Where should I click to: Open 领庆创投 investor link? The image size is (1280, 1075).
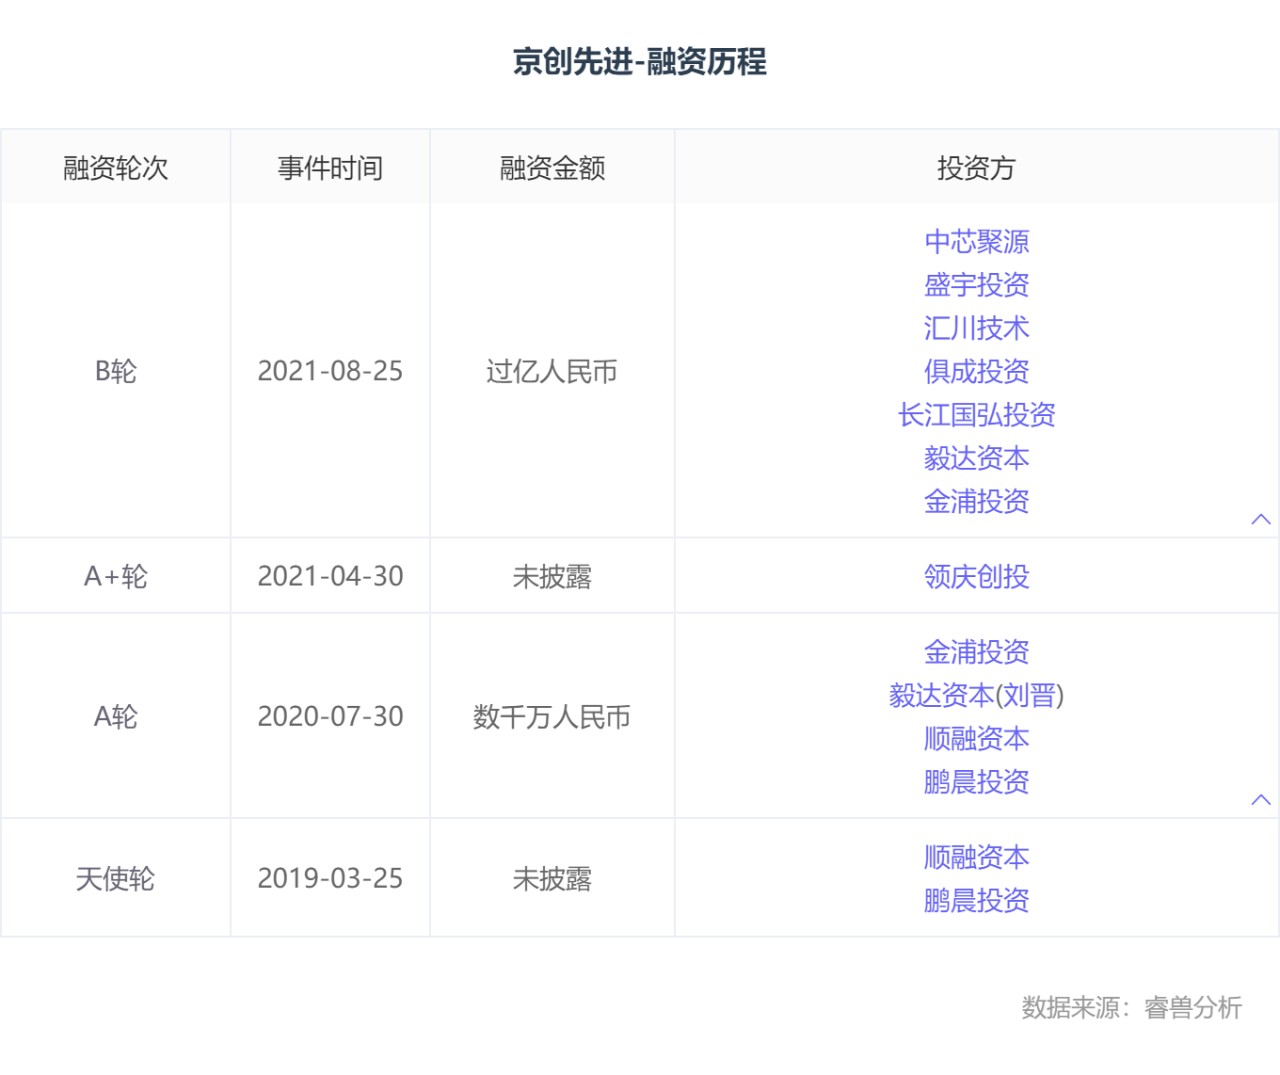point(976,576)
